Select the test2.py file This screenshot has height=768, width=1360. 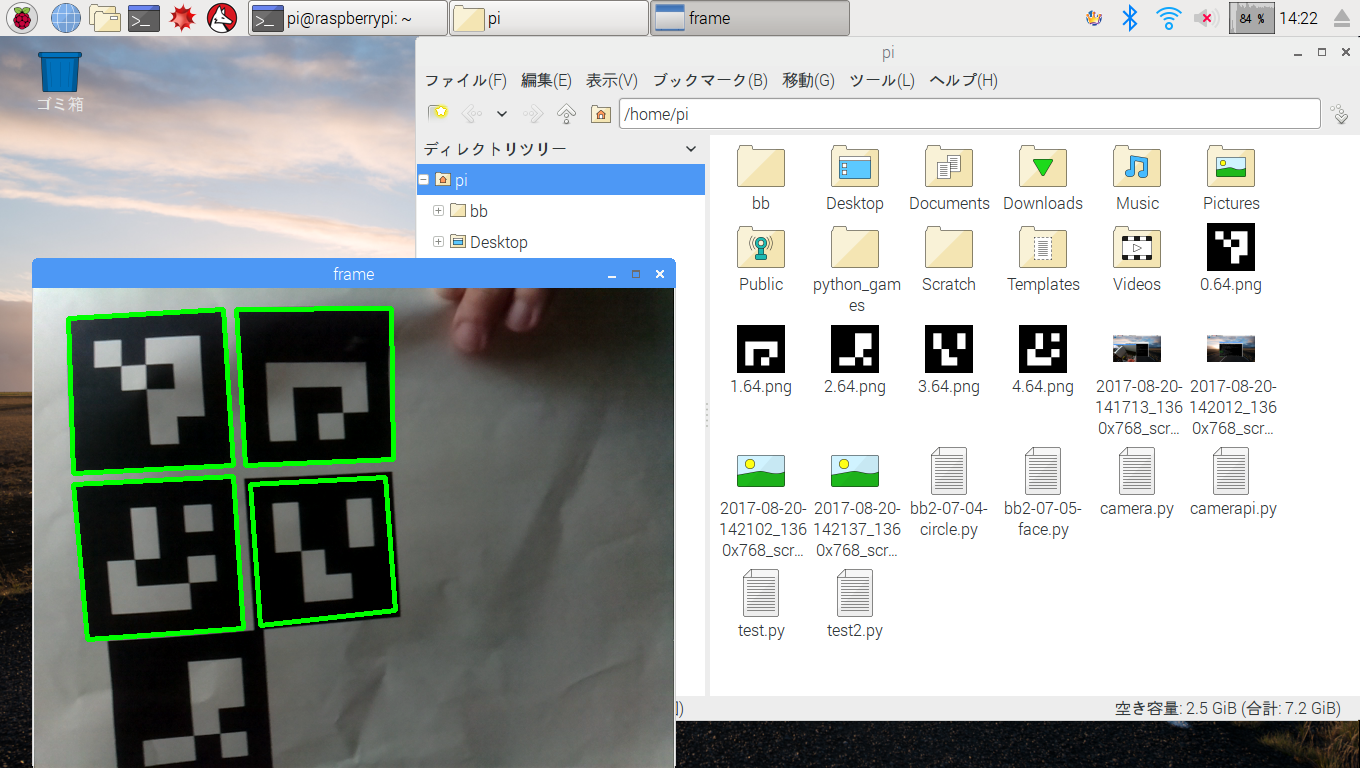point(855,605)
